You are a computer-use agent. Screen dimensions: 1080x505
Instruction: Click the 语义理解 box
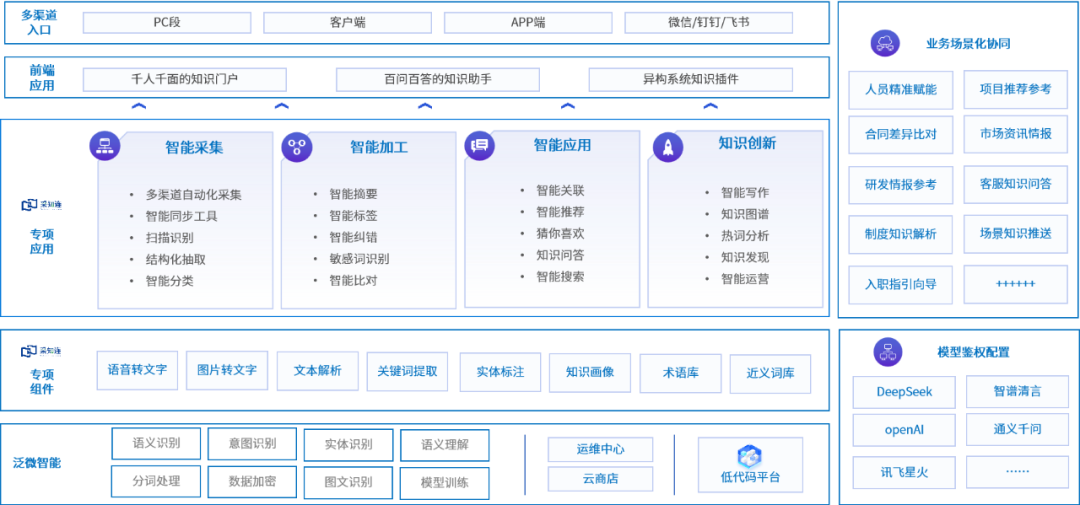tap(445, 445)
